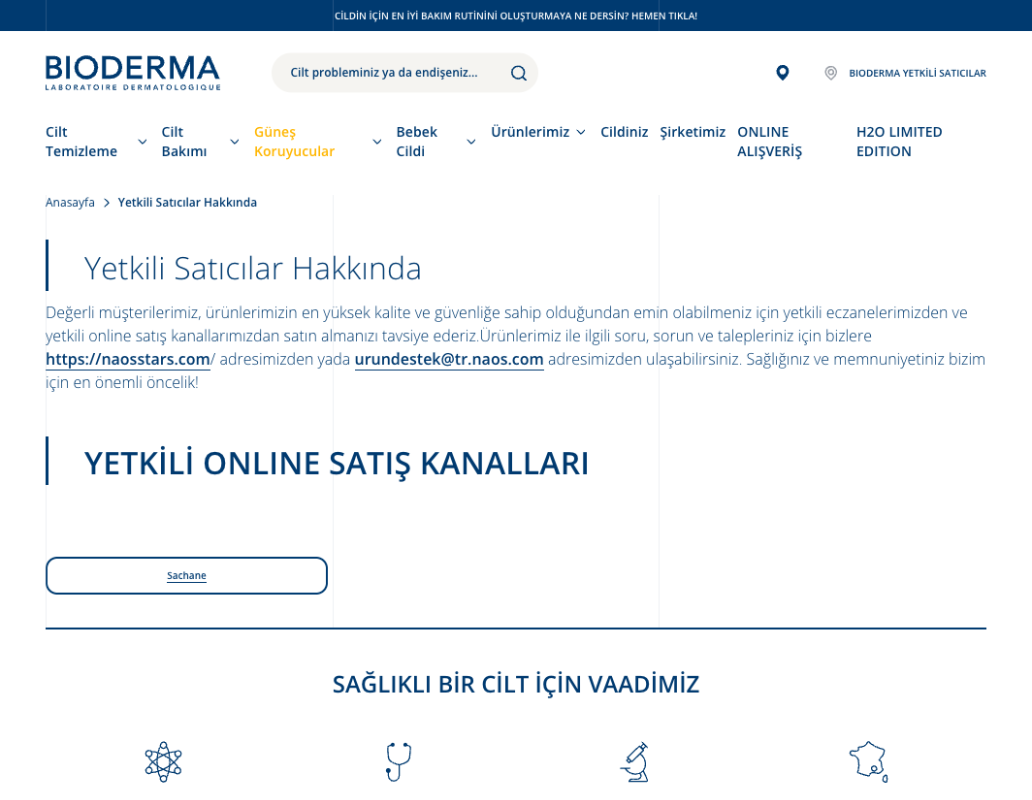The width and height of the screenshot is (1032, 800).
Task: Expand the Ürünlerimiz chevron
Action: pyautogui.click(x=581, y=132)
